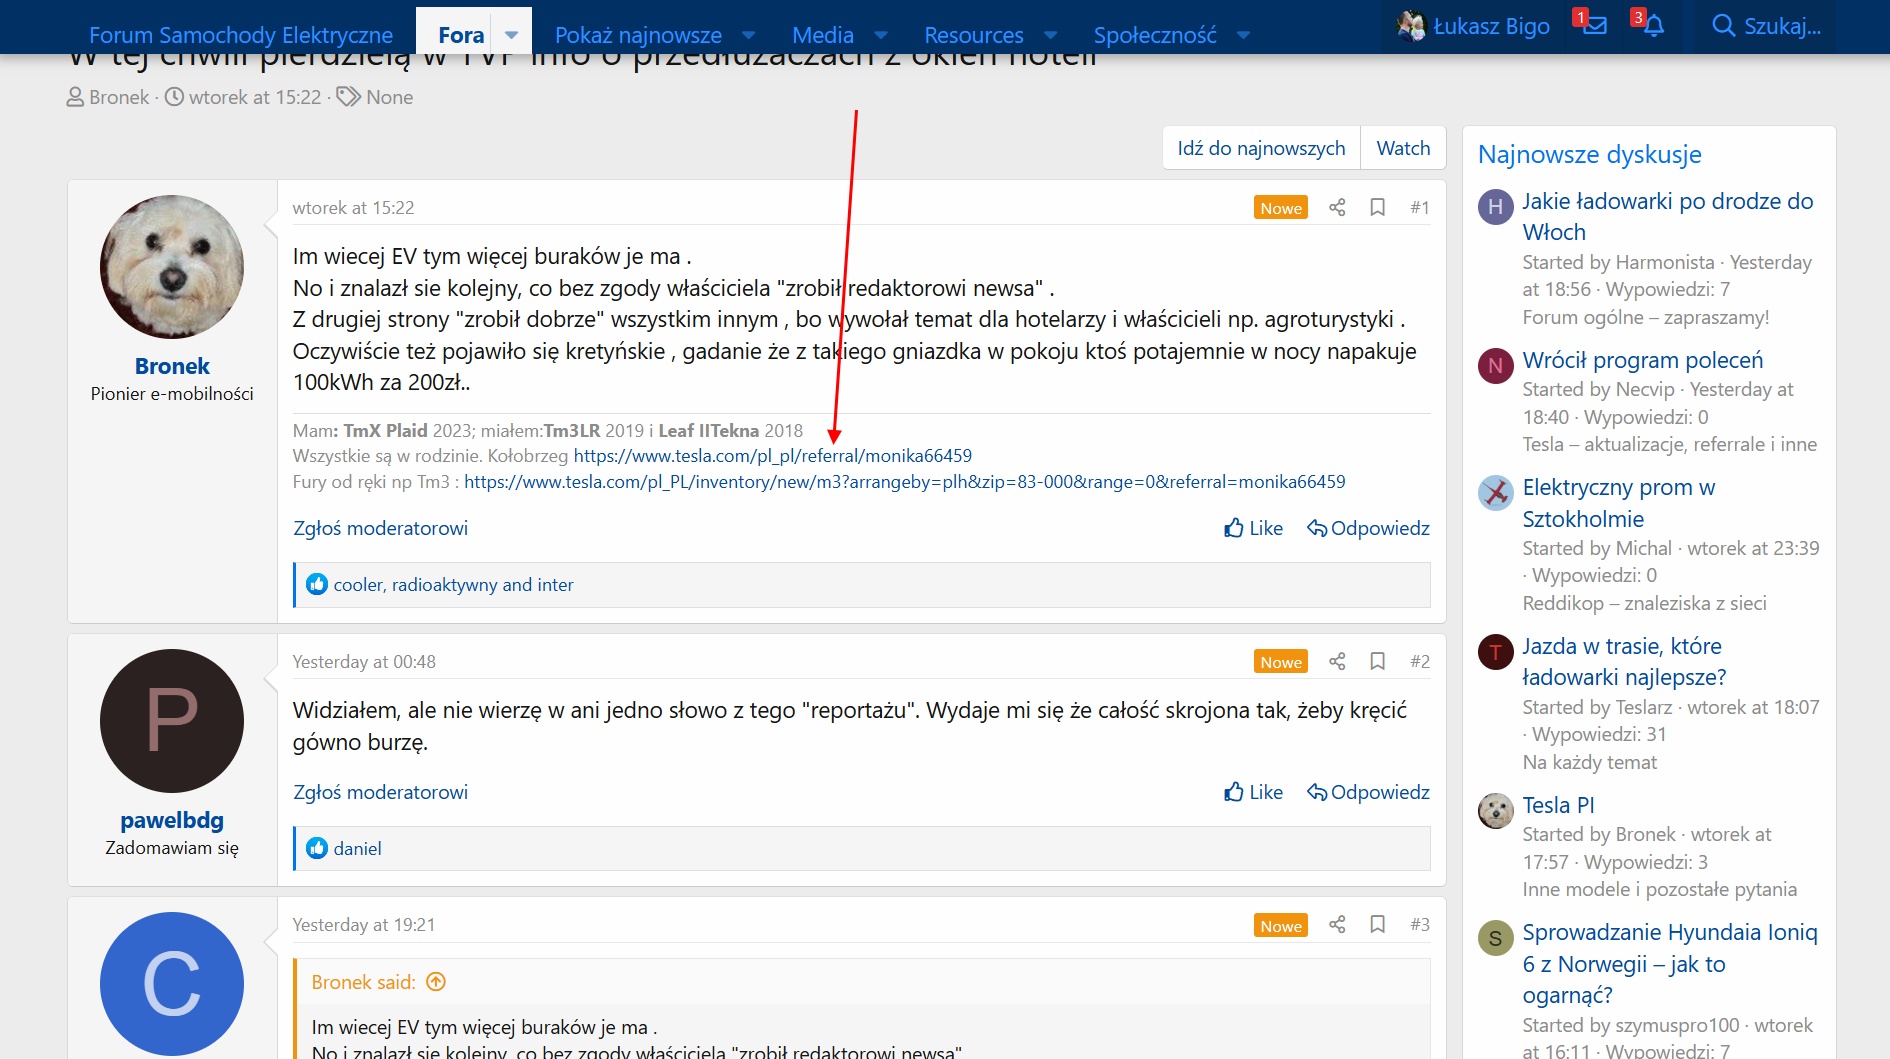This screenshot has height=1059, width=1890.
Task: Open Łukasz Bigo account menu
Action: pyautogui.click(x=1474, y=26)
